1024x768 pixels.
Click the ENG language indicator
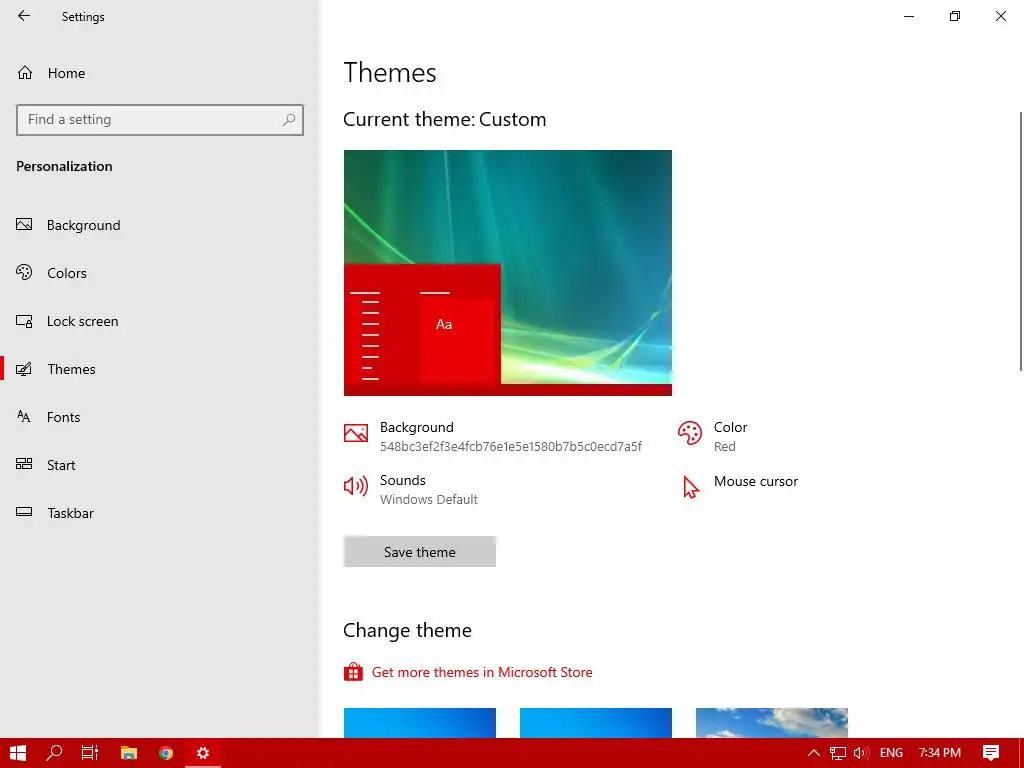pyautogui.click(x=891, y=753)
